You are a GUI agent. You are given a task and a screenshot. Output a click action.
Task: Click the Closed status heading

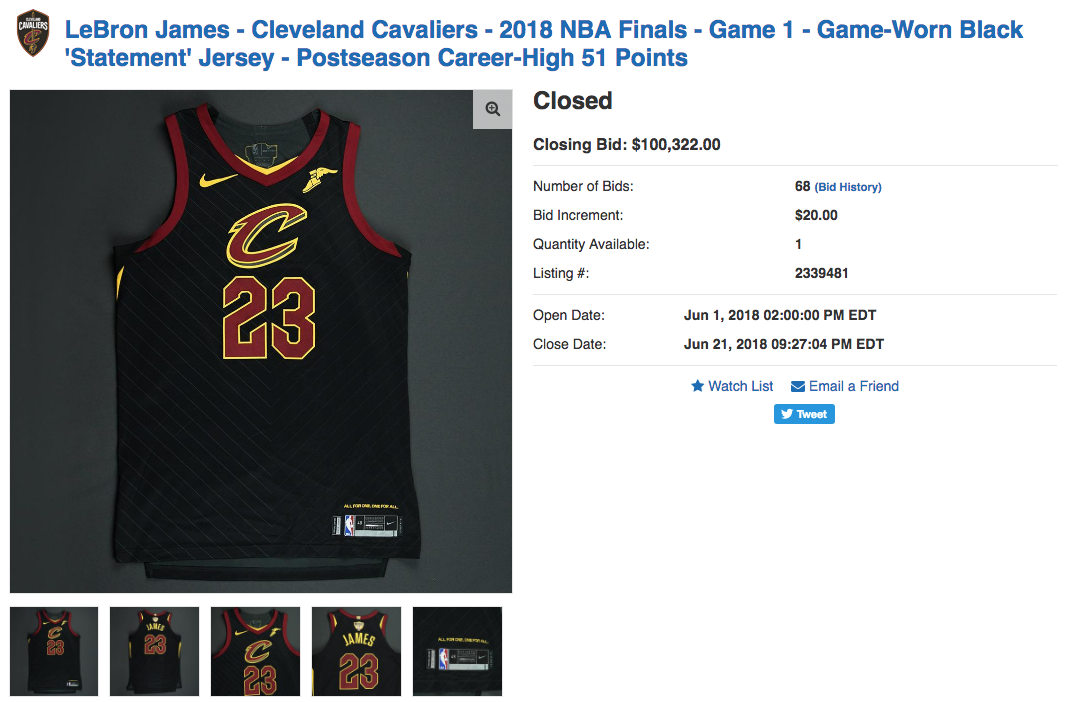(572, 101)
